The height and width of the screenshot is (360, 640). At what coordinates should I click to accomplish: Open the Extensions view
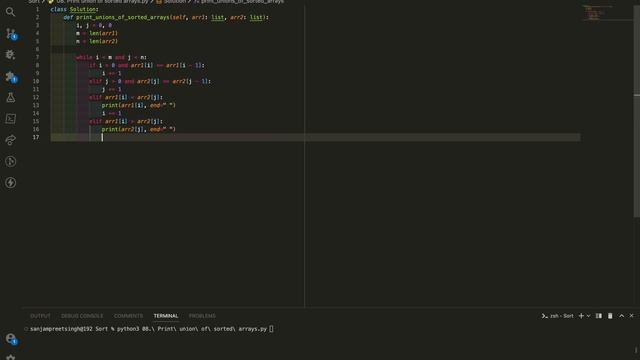click(11, 76)
